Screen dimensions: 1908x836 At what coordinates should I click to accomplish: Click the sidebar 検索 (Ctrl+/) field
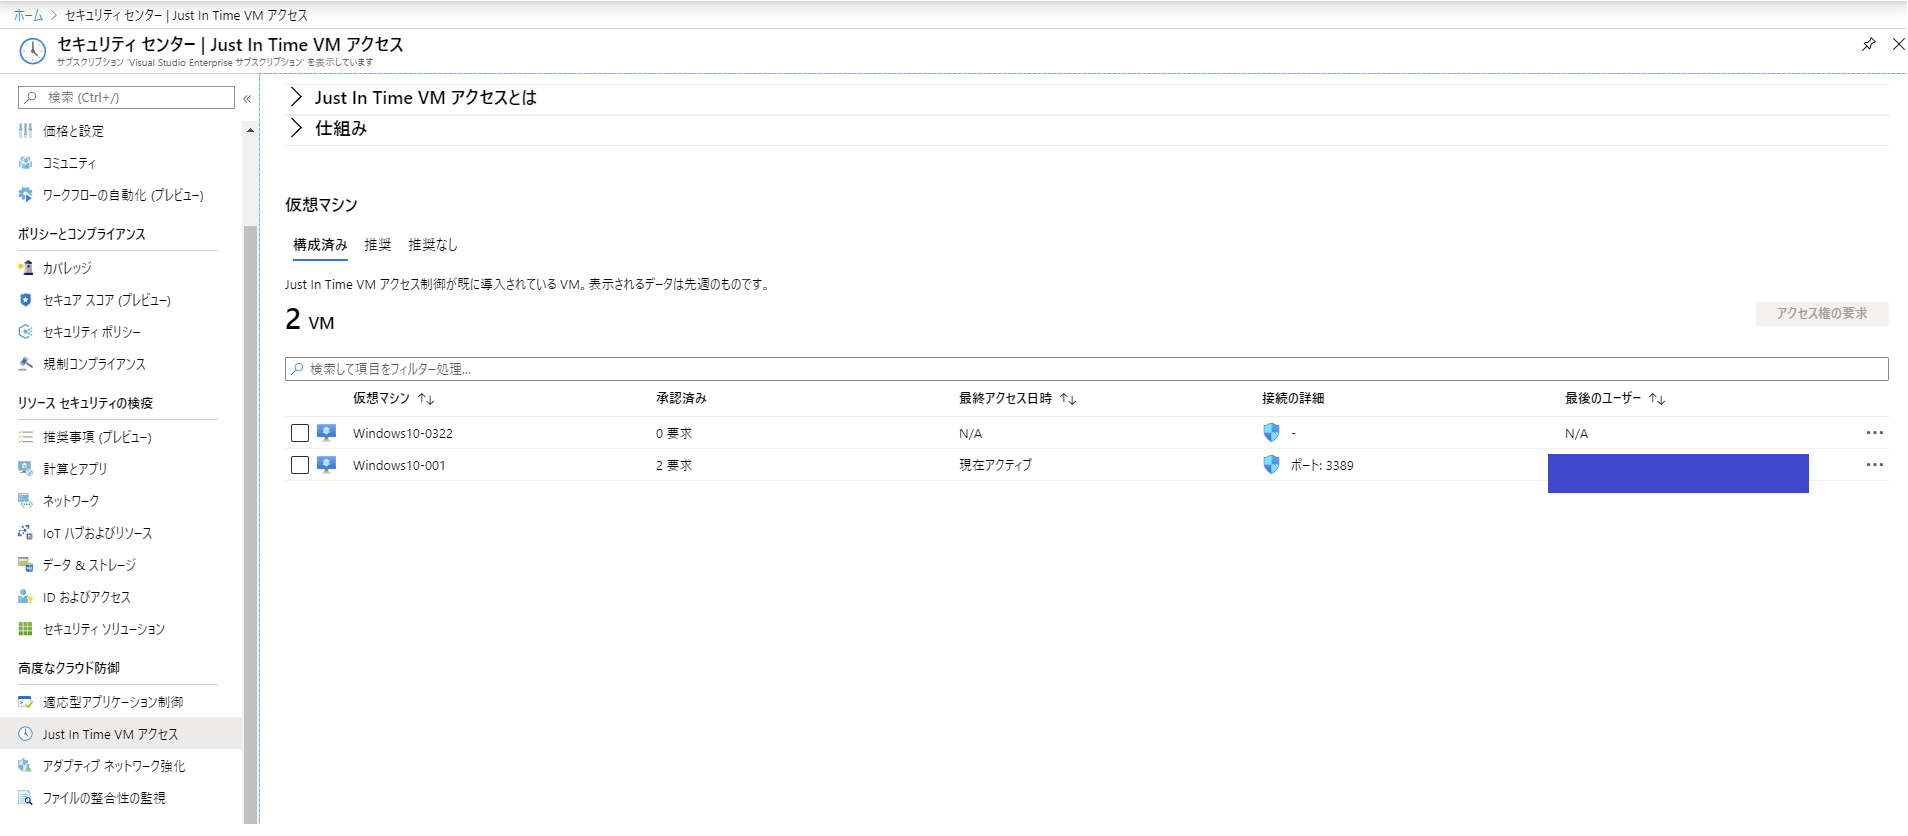click(x=126, y=97)
